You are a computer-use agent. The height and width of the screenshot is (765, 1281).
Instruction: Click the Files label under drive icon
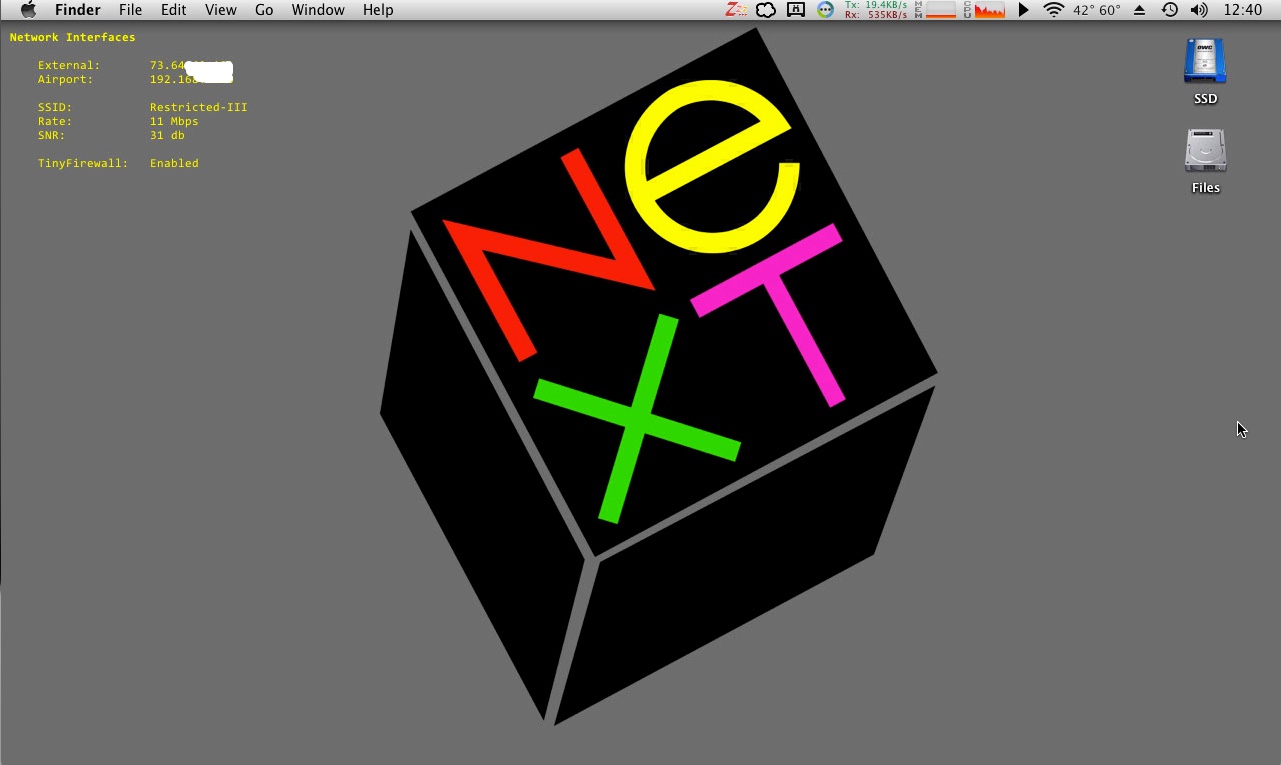click(x=1205, y=188)
